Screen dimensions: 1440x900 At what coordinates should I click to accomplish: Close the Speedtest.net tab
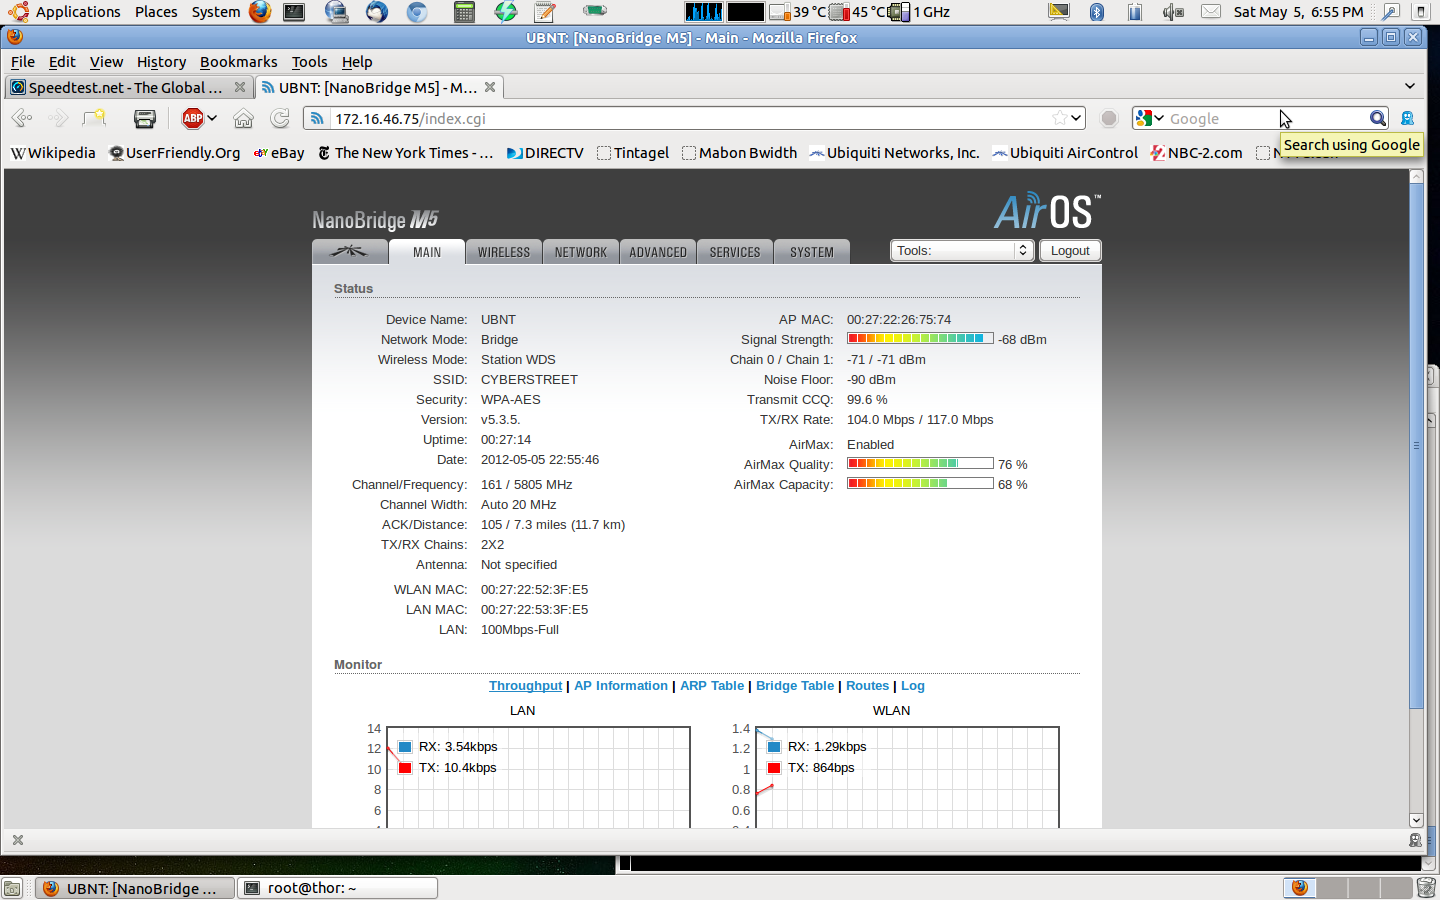pos(240,88)
